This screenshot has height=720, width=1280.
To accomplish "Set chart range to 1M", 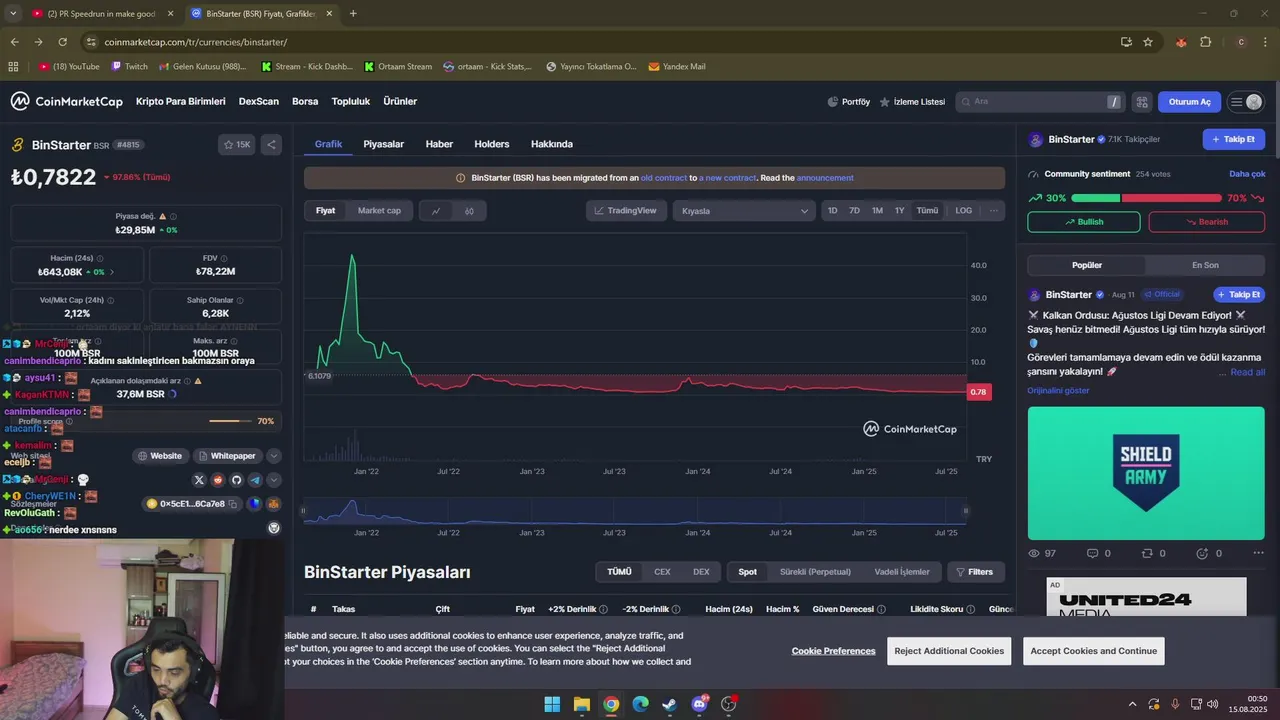I will pos(877,211).
